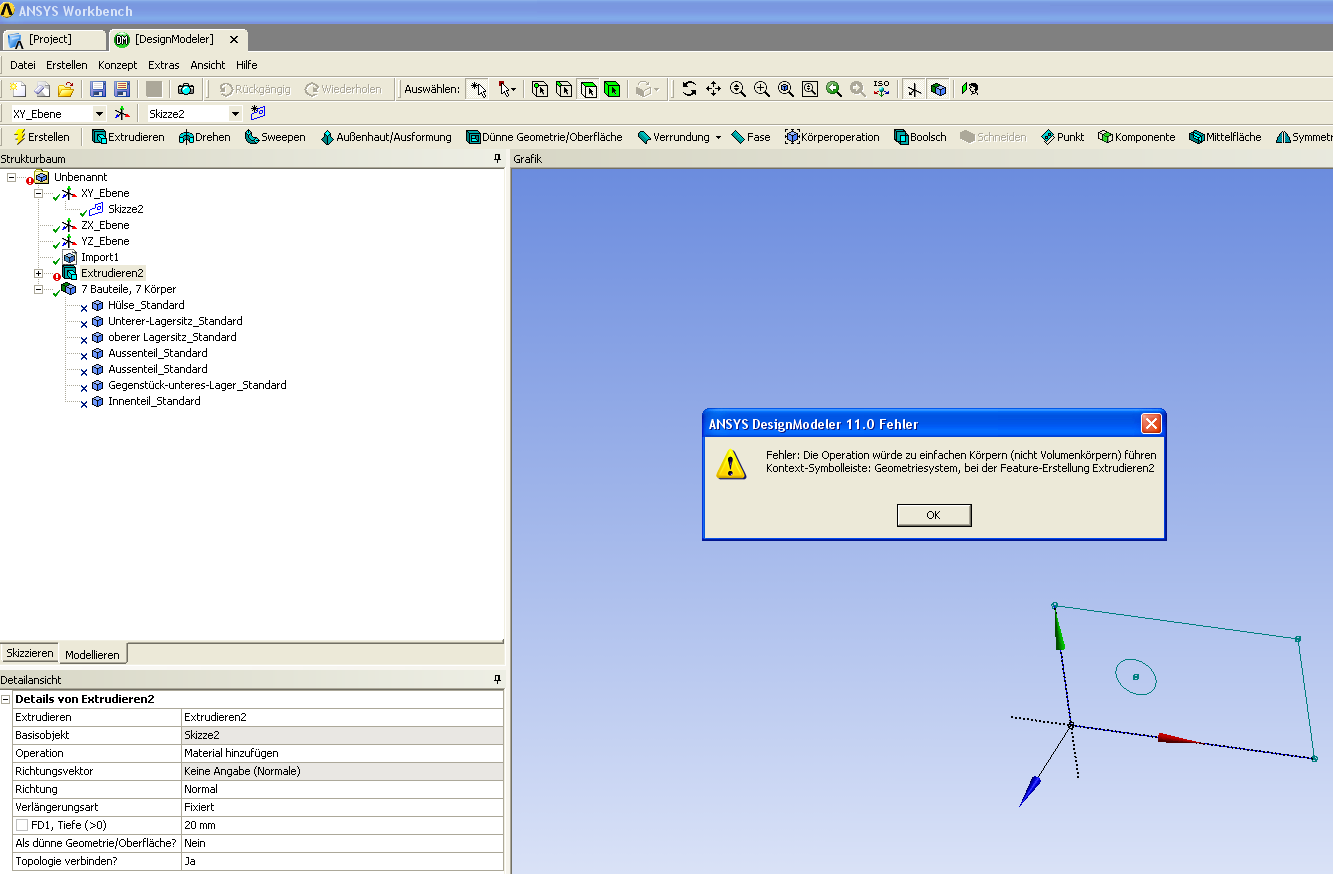Click the New Plane icon
This screenshot has width=1333, height=874.
pos(122,114)
